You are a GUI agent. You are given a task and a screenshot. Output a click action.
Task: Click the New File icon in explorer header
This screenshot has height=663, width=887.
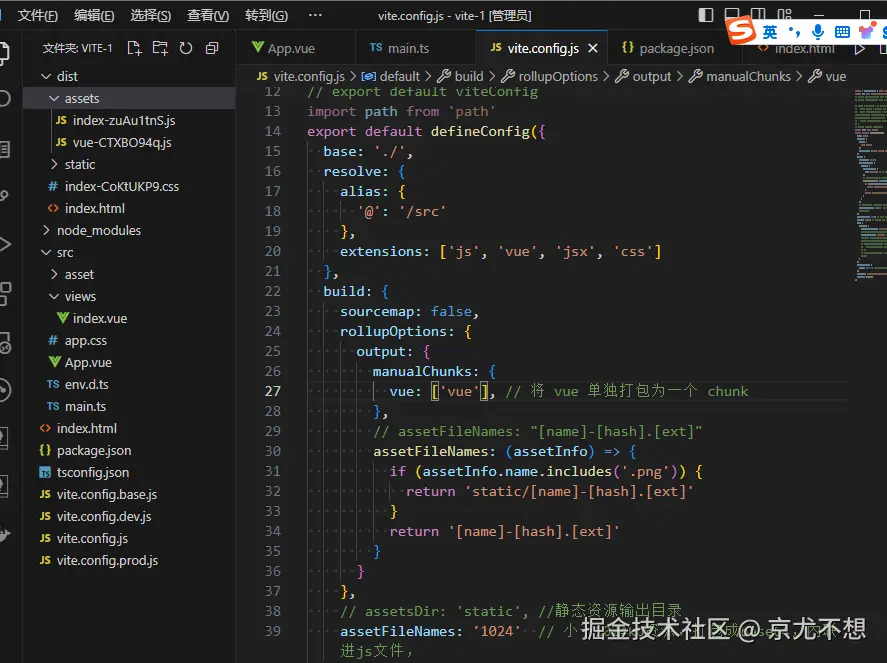(134, 48)
